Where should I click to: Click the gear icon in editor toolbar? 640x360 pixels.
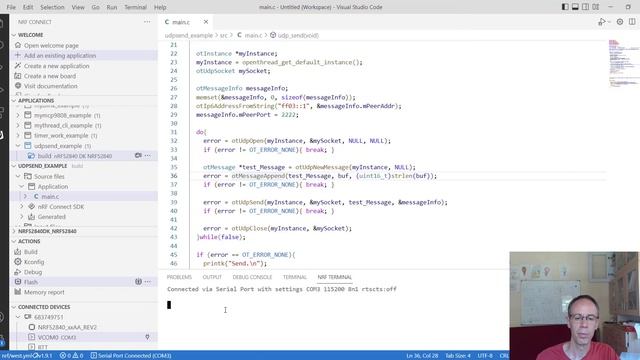(x=620, y=22)
